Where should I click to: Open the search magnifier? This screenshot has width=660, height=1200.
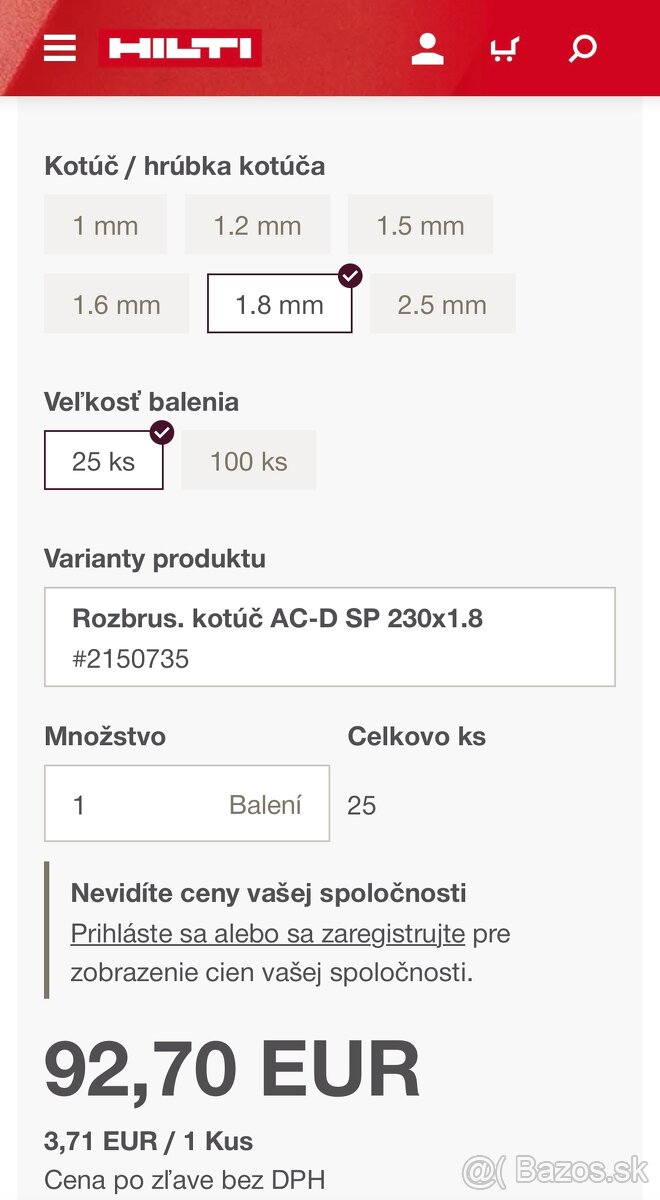tap(582, 48)
